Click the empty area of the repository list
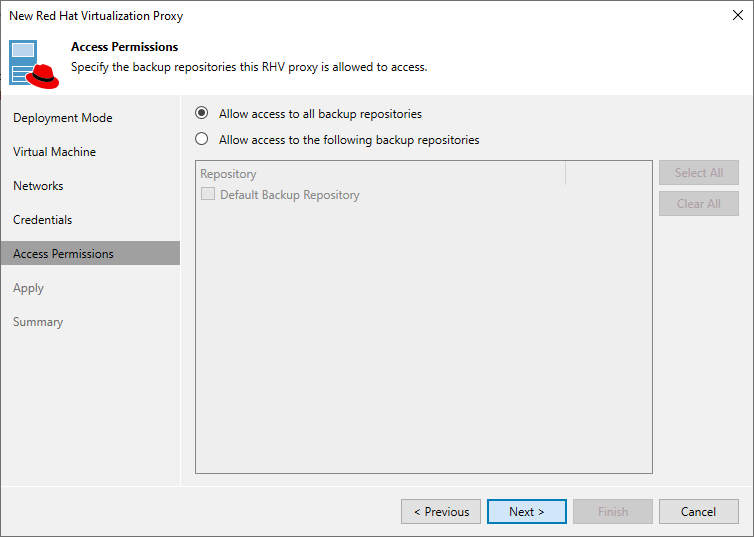The width and height of the screenshot is (754, 537). 423,340
